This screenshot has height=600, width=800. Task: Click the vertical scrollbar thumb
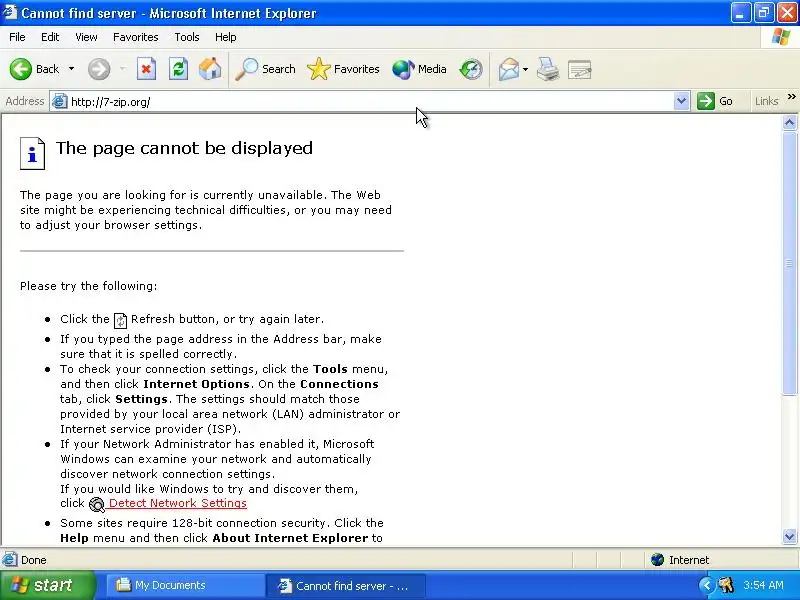point(789,262)
